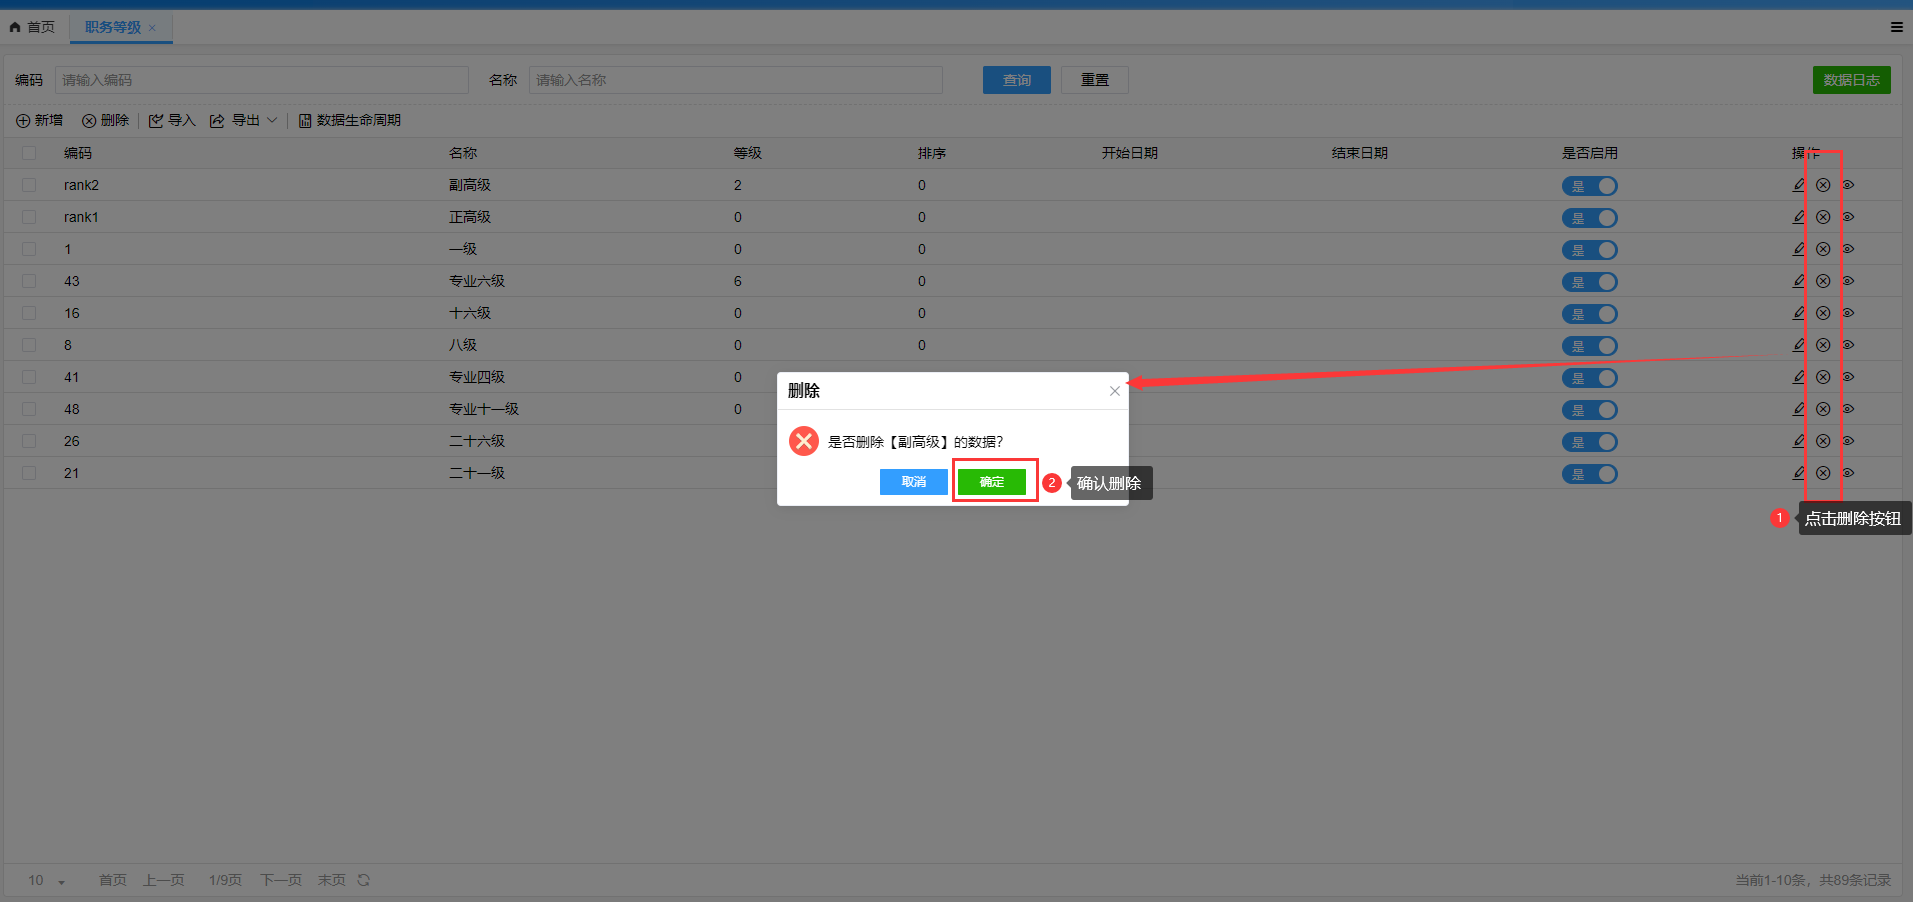Delete the 八级 row via circle-x icon
This screenshot has height=902, width=1913.
point(1823,345)
